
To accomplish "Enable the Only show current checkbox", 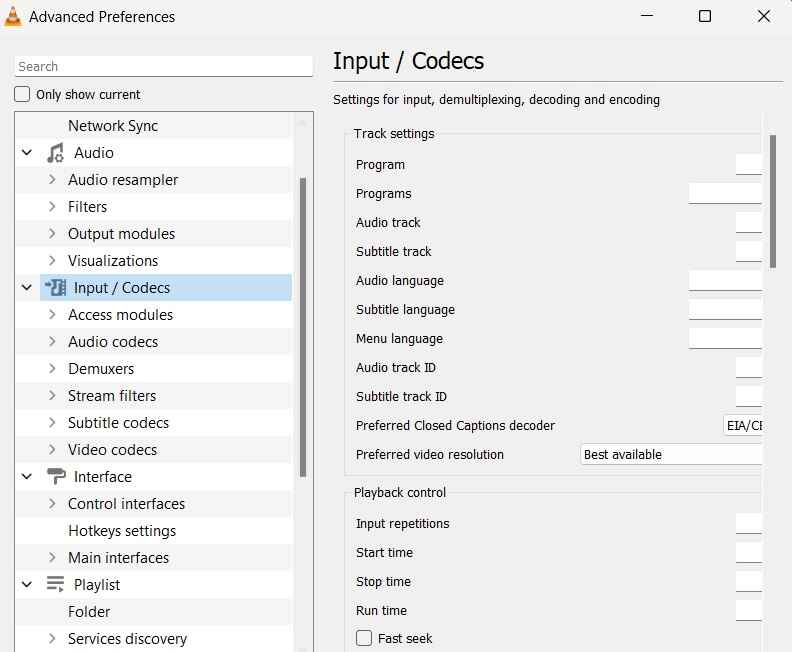I will coord(22,94).
